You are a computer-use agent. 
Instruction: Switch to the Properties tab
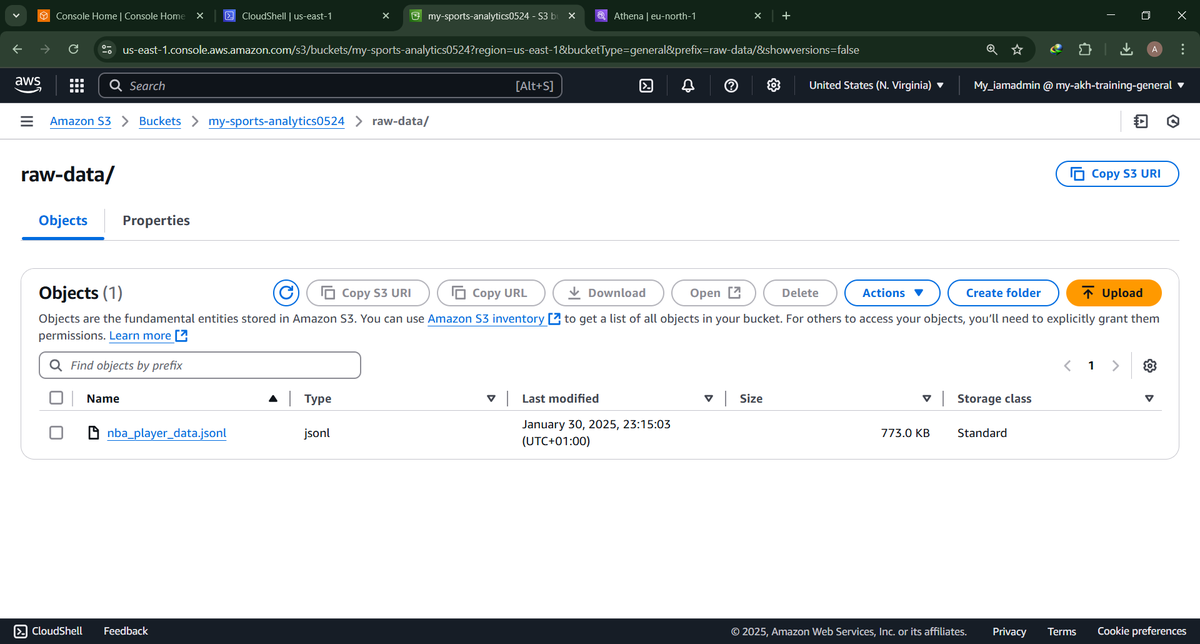[x=156, y=220]
